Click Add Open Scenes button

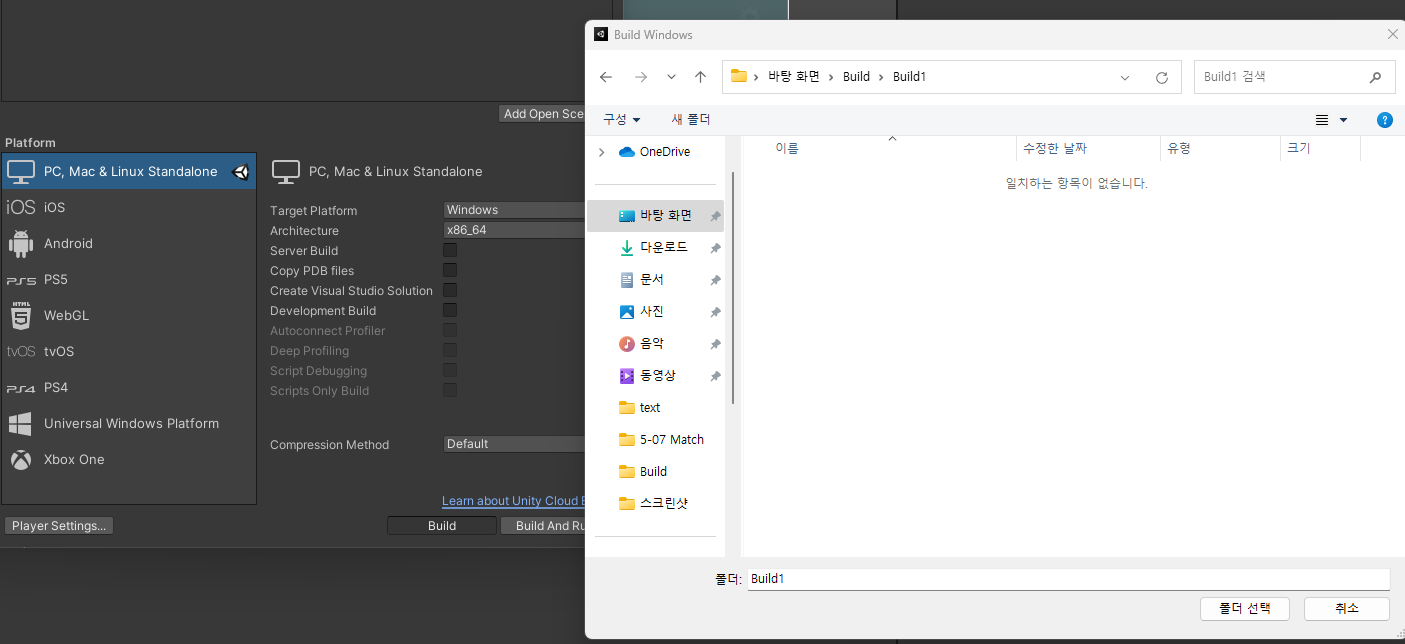(x=542, y=114)
